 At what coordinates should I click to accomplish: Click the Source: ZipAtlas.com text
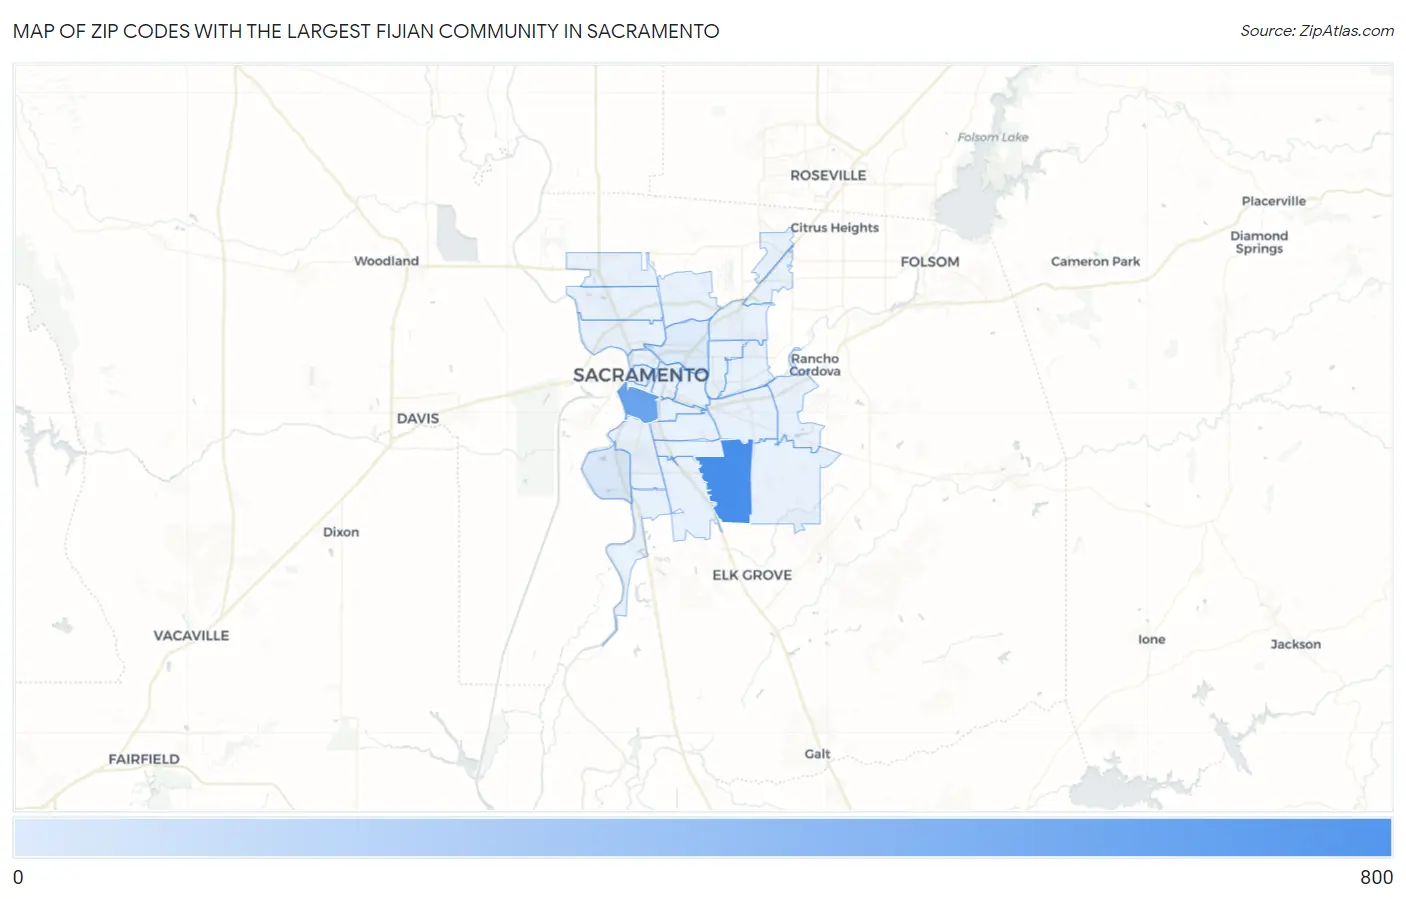1317,31
